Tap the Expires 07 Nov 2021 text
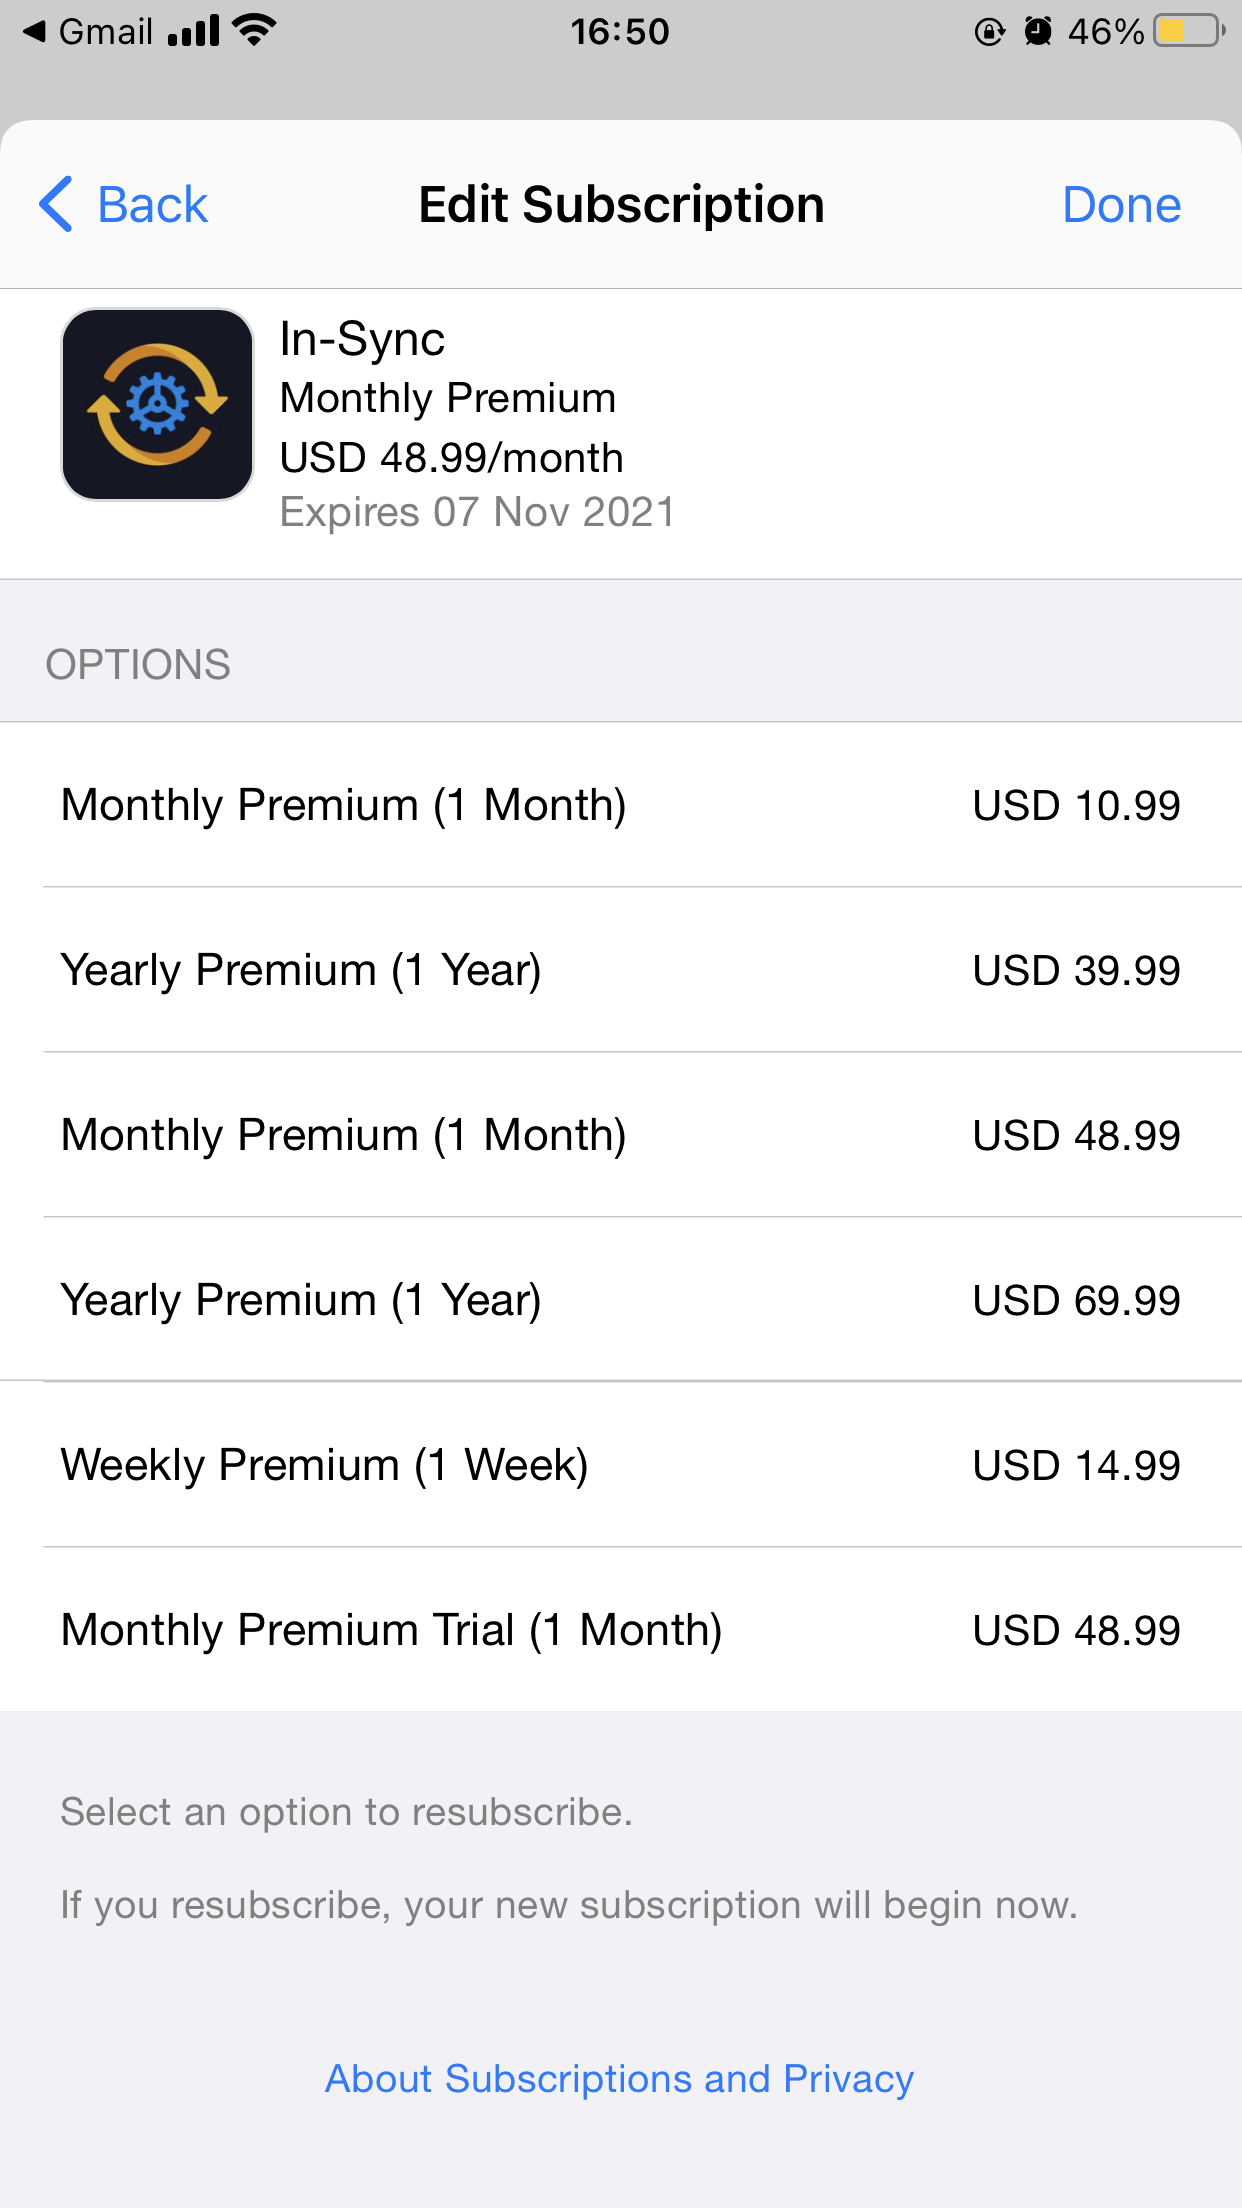1242x2208 pixels. coord(477,512)
